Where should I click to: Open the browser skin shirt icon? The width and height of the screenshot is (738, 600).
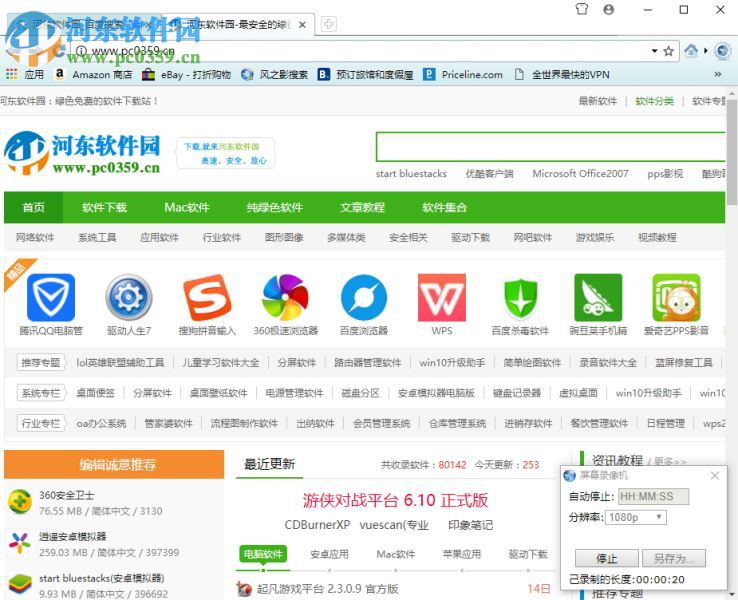coord(582,9)
